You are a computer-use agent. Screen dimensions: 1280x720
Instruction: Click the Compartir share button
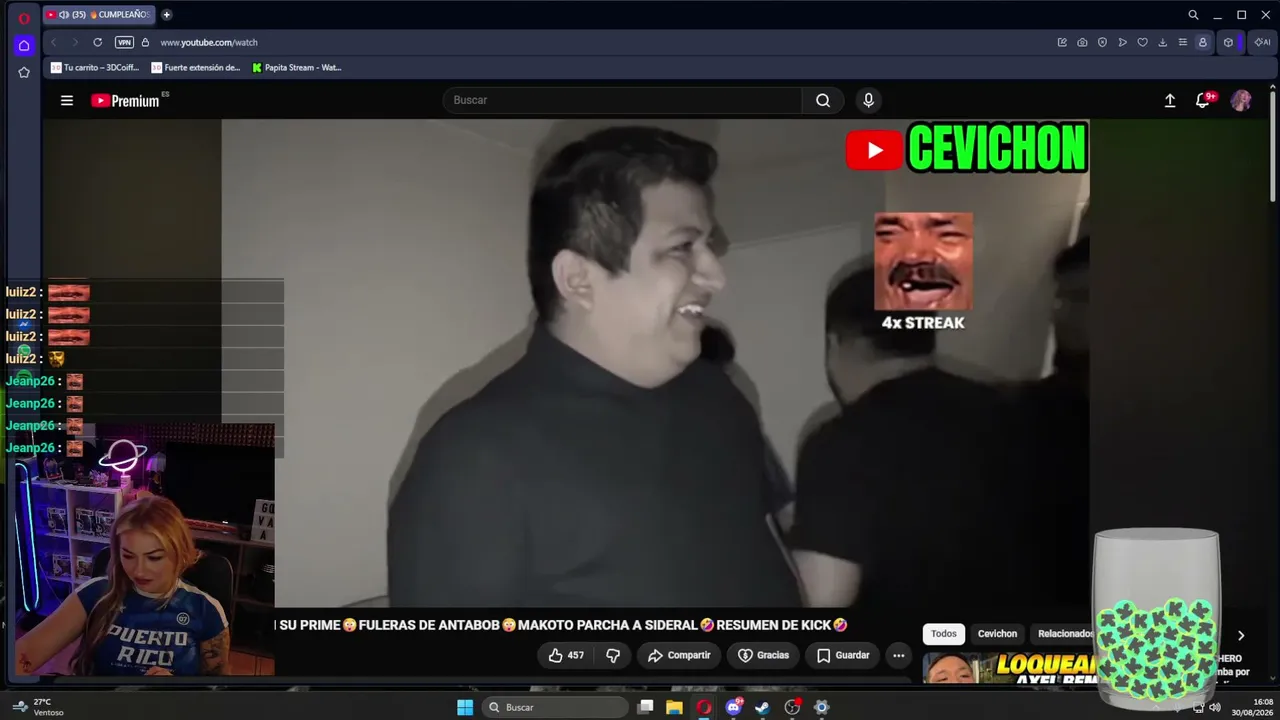(679, 655)
